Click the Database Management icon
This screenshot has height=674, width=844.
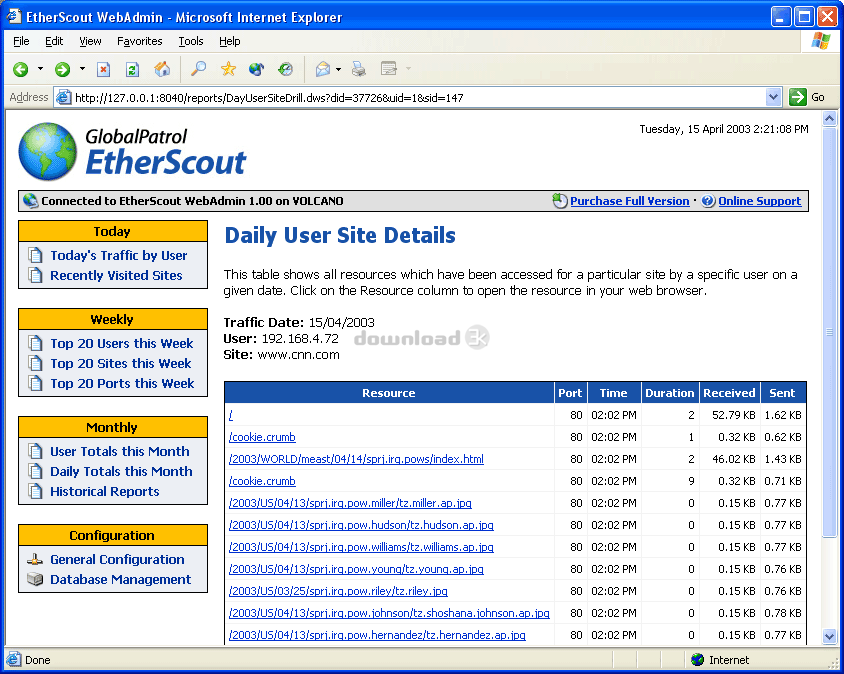click(35, 579)
